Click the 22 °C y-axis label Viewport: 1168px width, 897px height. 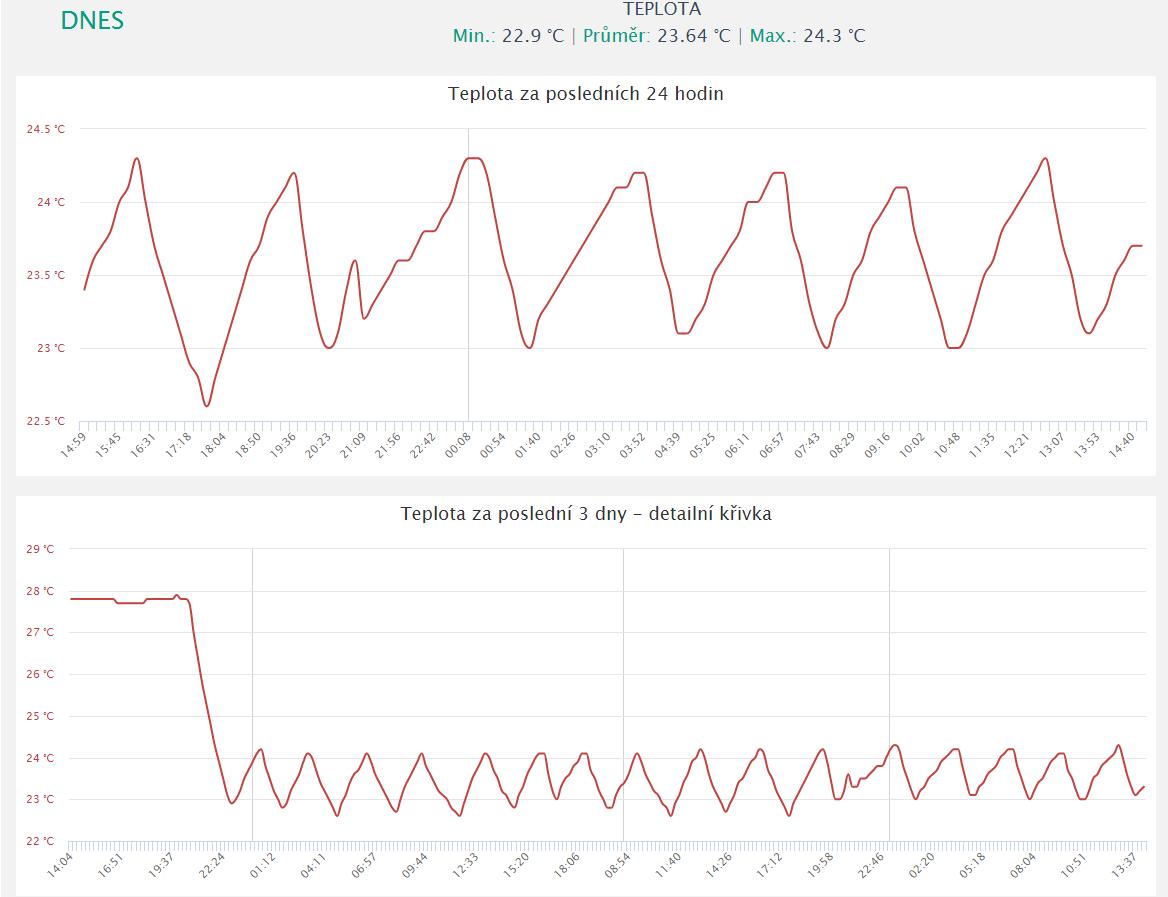point(42,841)
